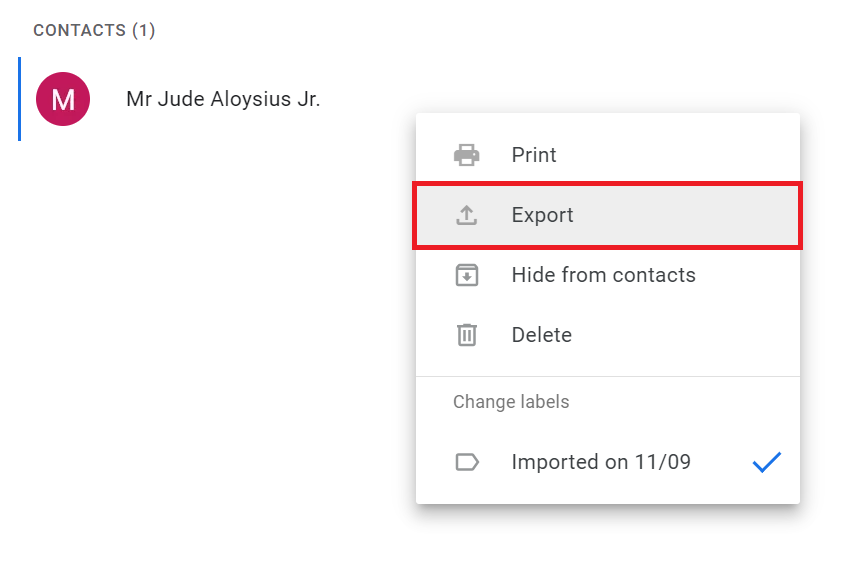Click the blue checkmark beside Imported label
Screen dimensions: 856x562
(766, 462)
